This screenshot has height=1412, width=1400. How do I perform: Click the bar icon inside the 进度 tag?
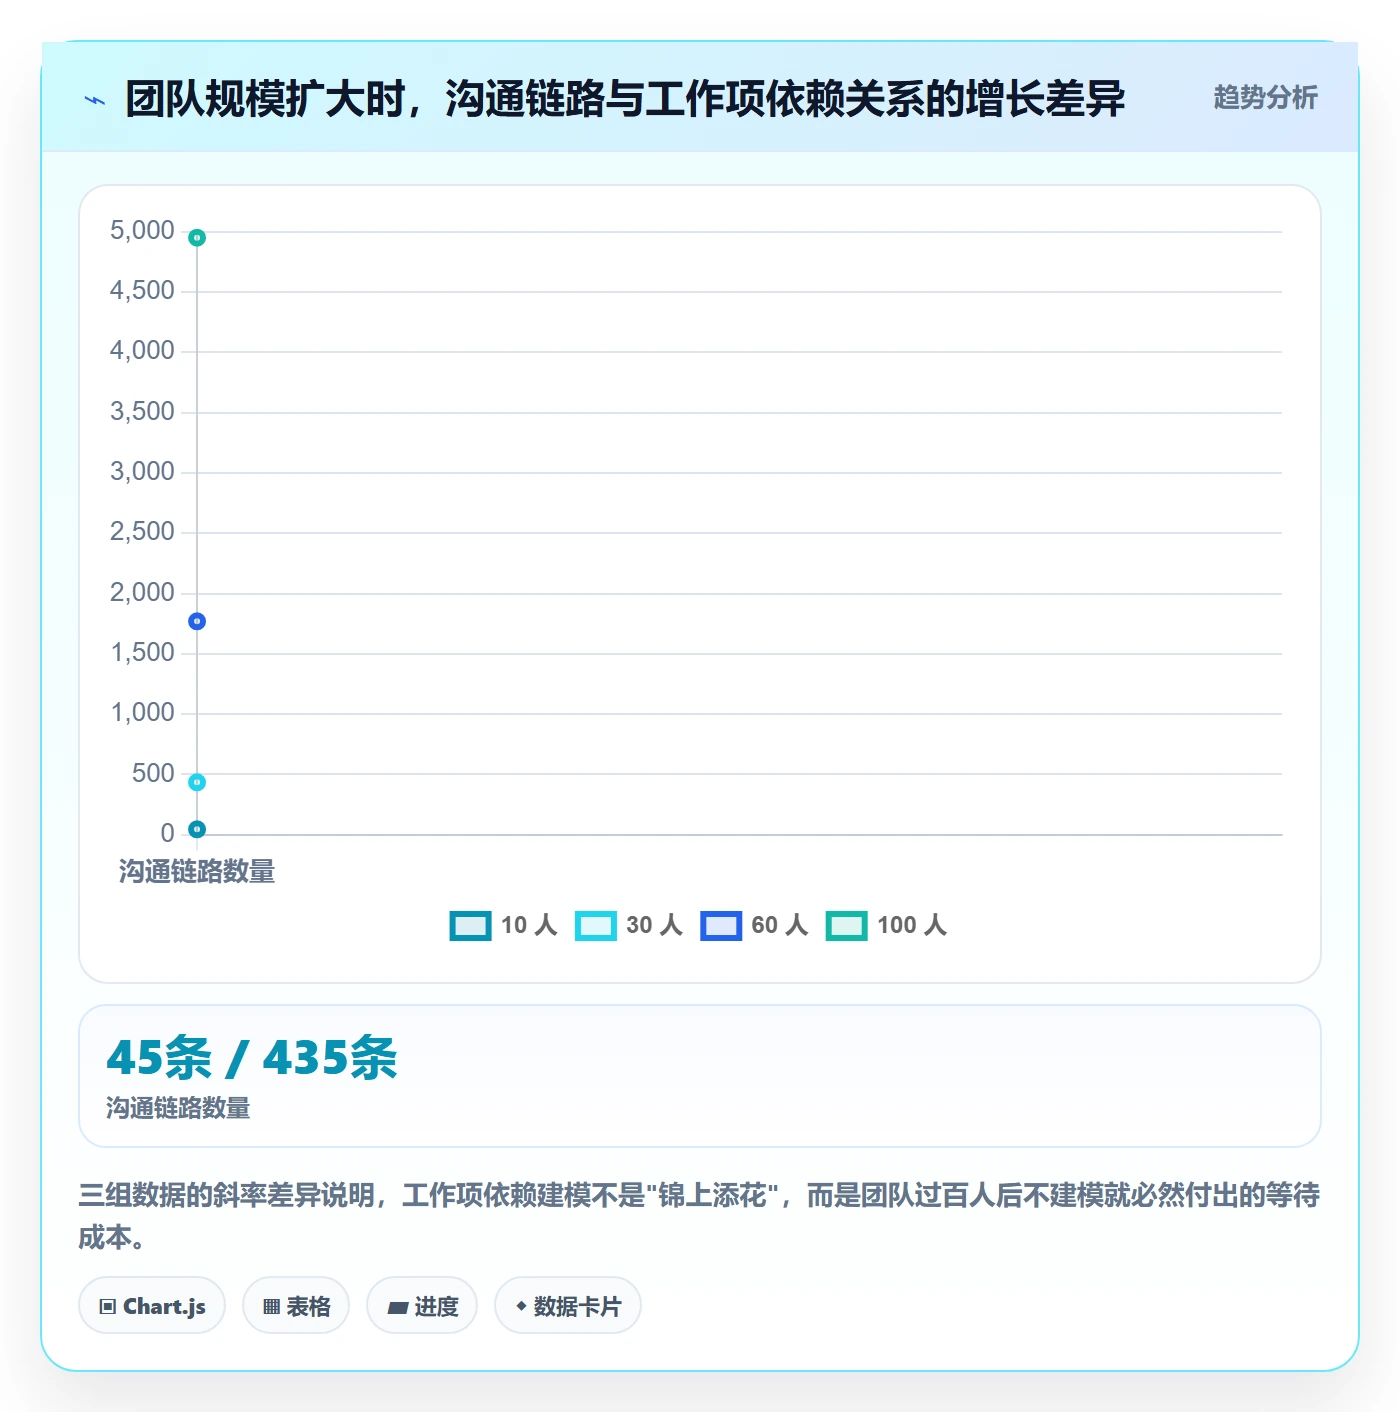click(x=397, y=1308)
